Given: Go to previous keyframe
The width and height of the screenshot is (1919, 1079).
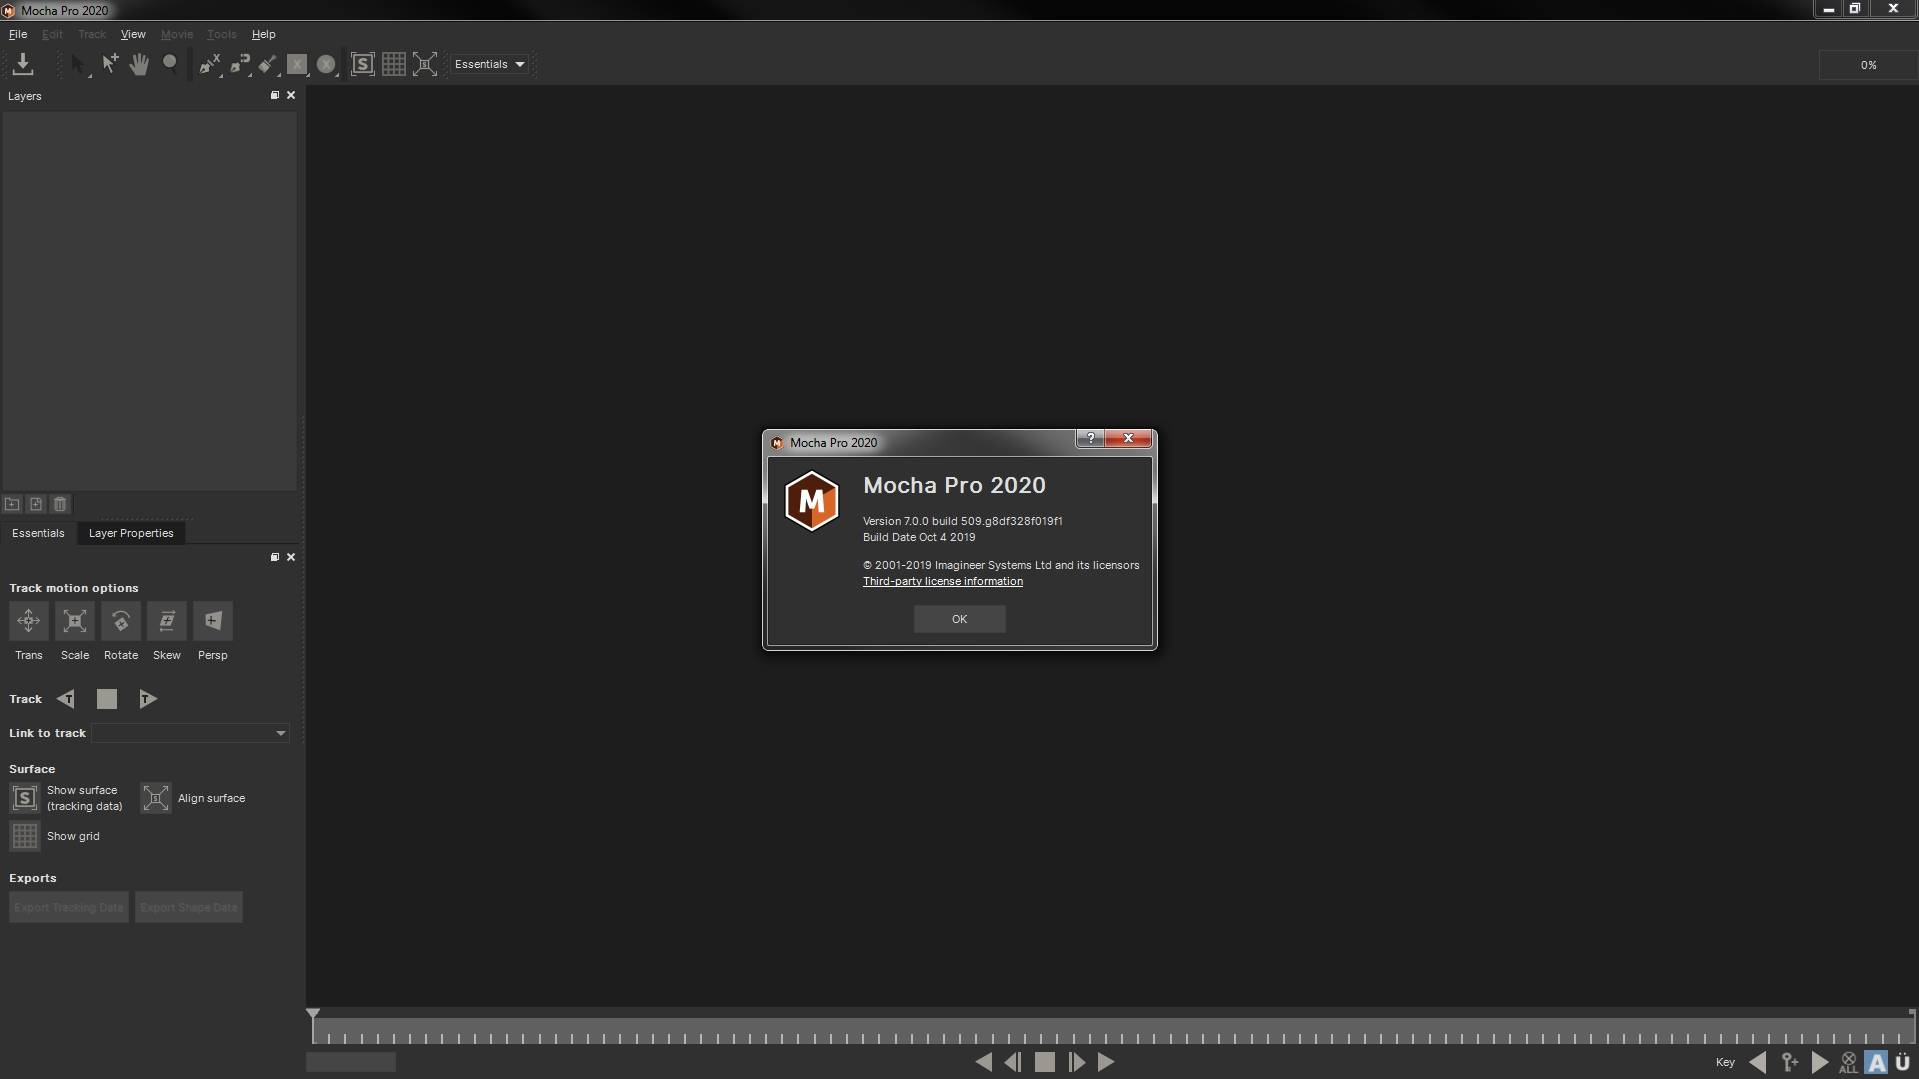Looking at the screenshot, I should click(1757, 1062).
